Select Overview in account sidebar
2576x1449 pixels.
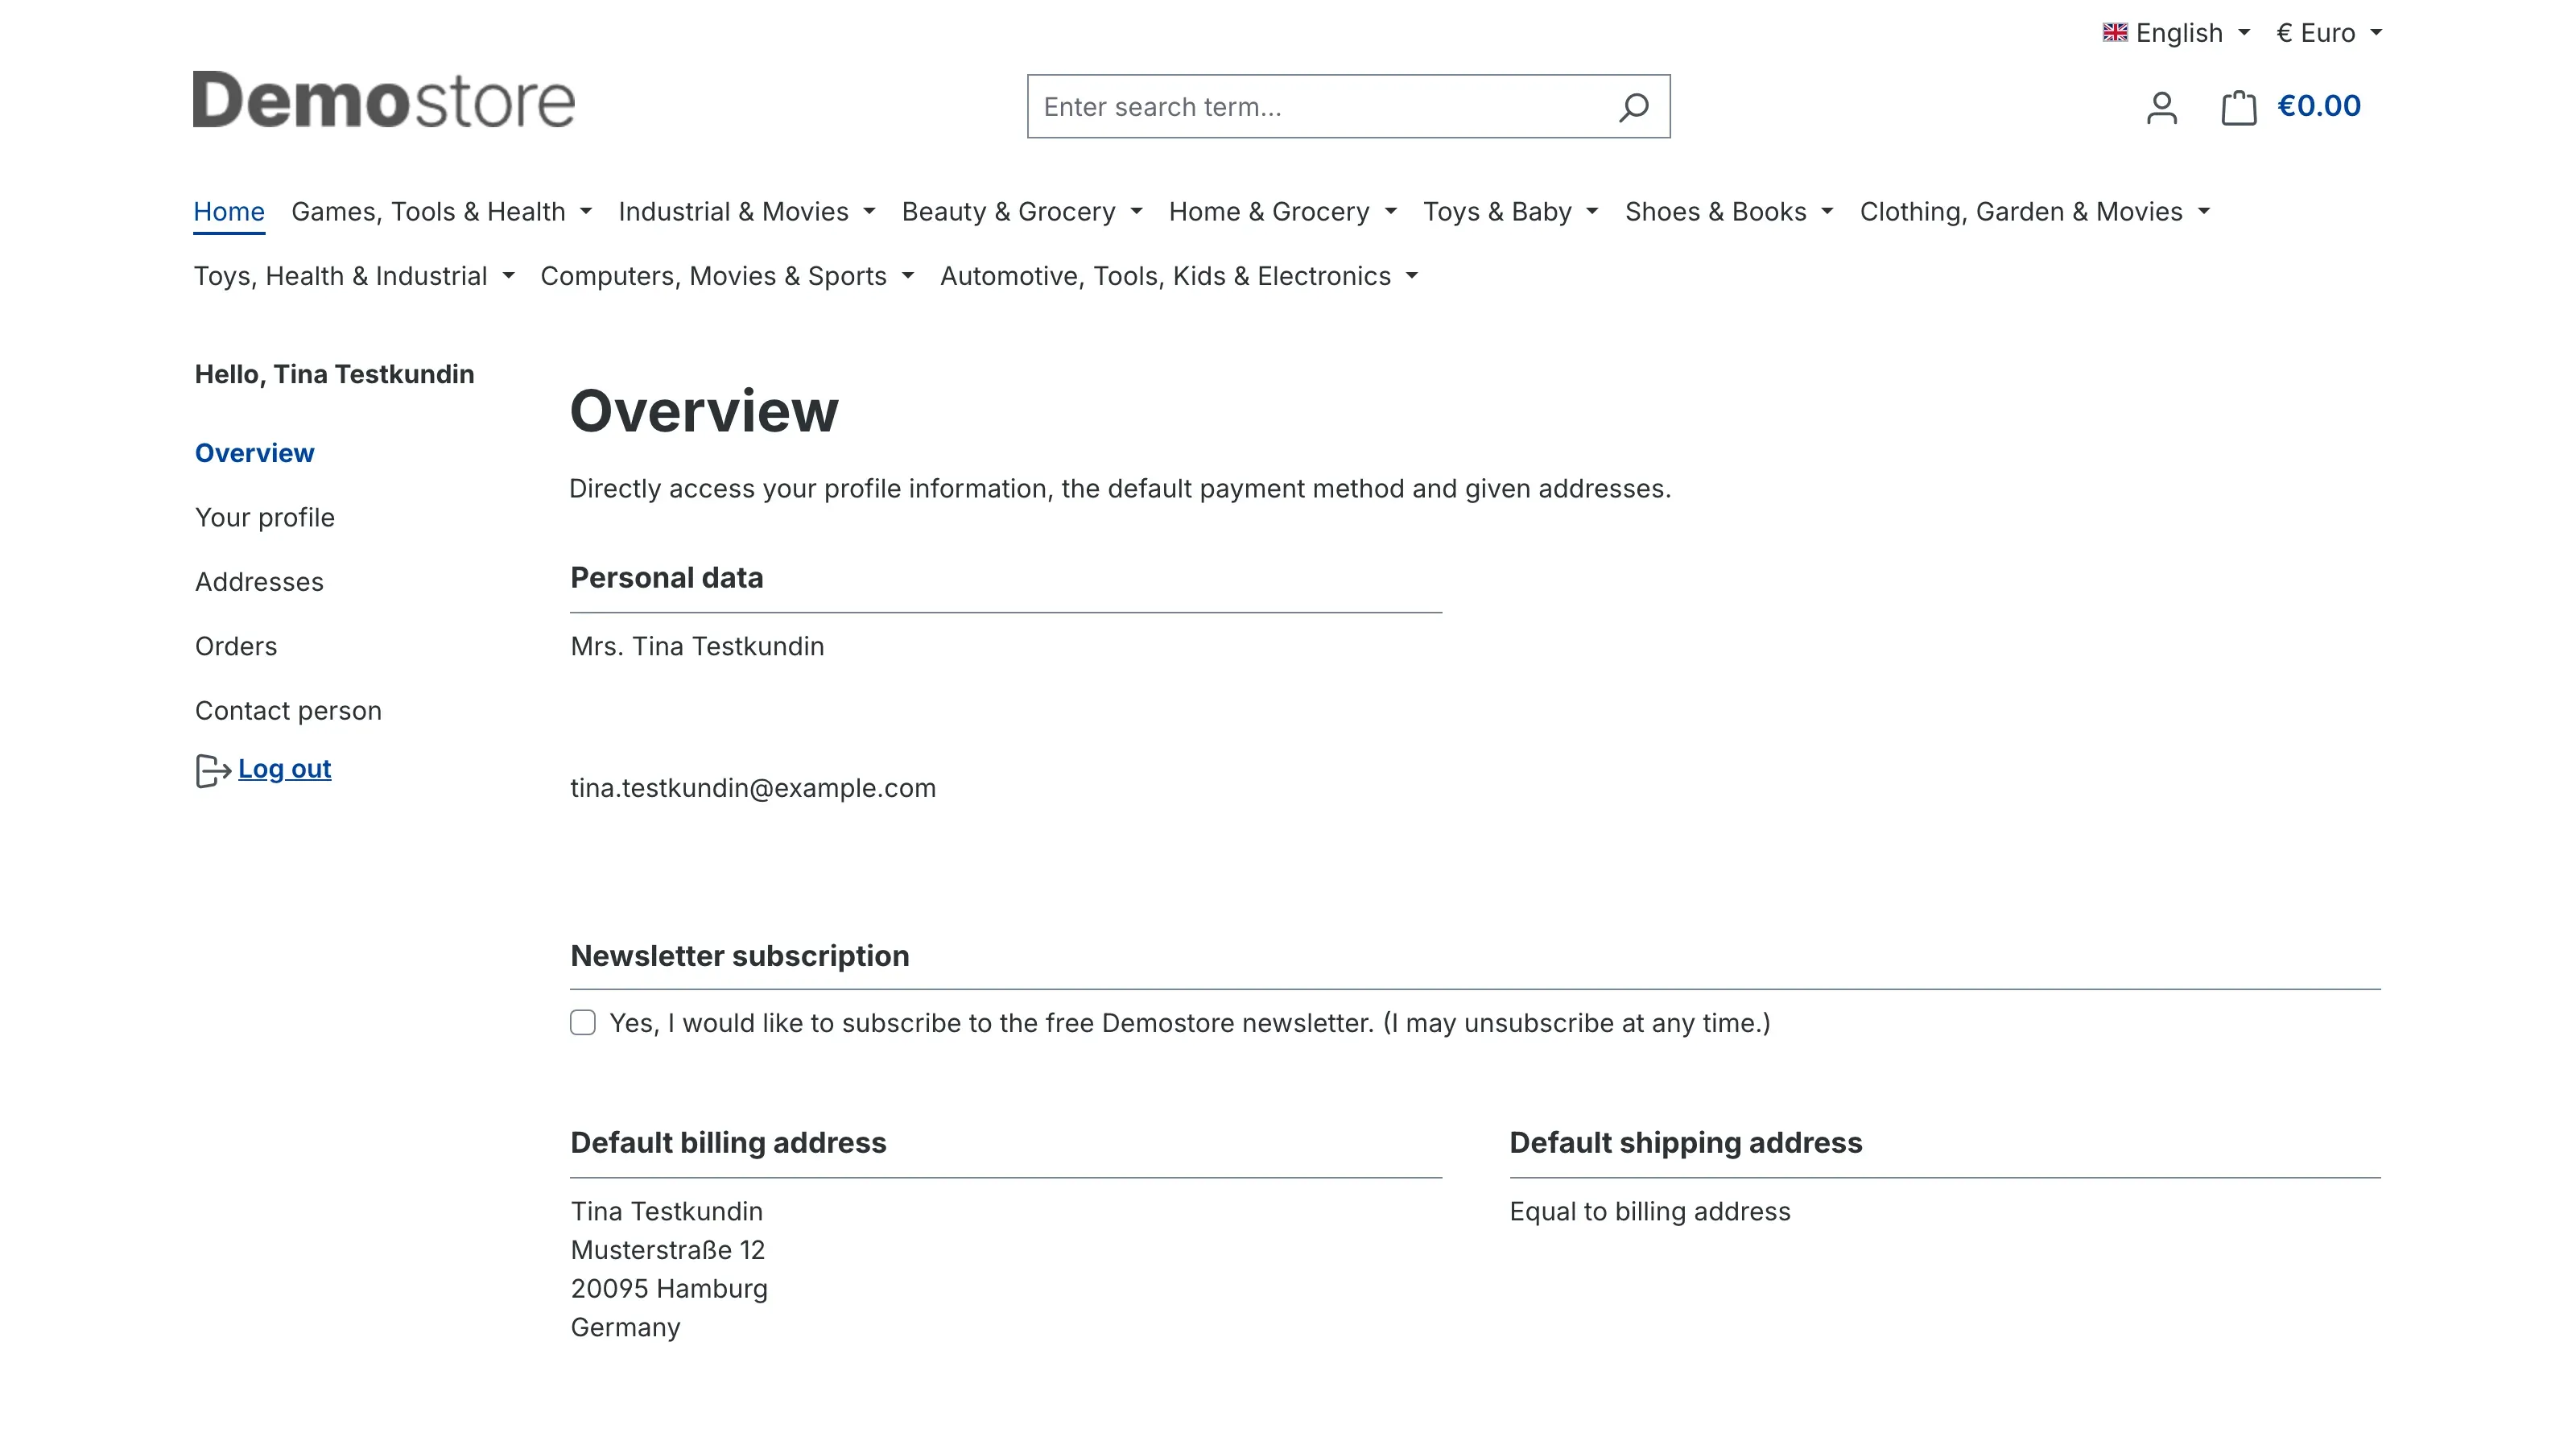(254, 453)
